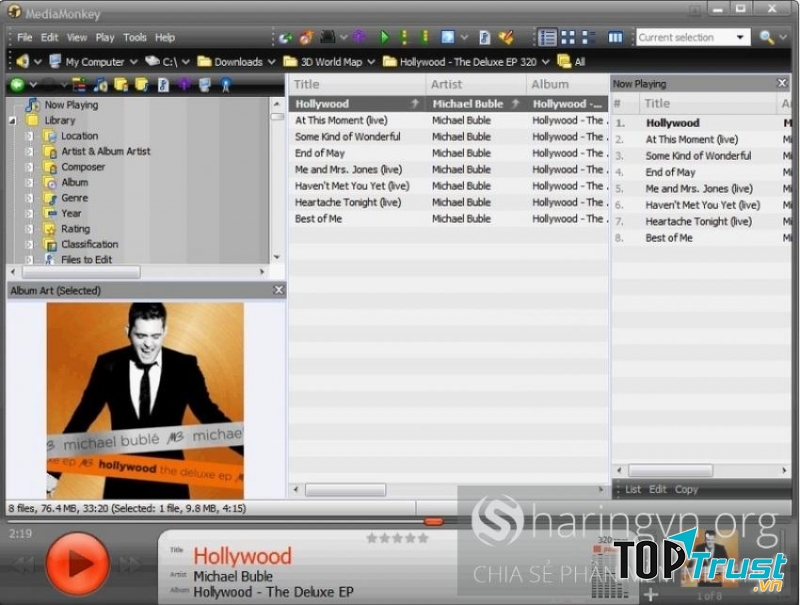The width and height of the screenshot is (800, 605).
Task: Click the green Back arrow button
Action: tap(17, 85)
